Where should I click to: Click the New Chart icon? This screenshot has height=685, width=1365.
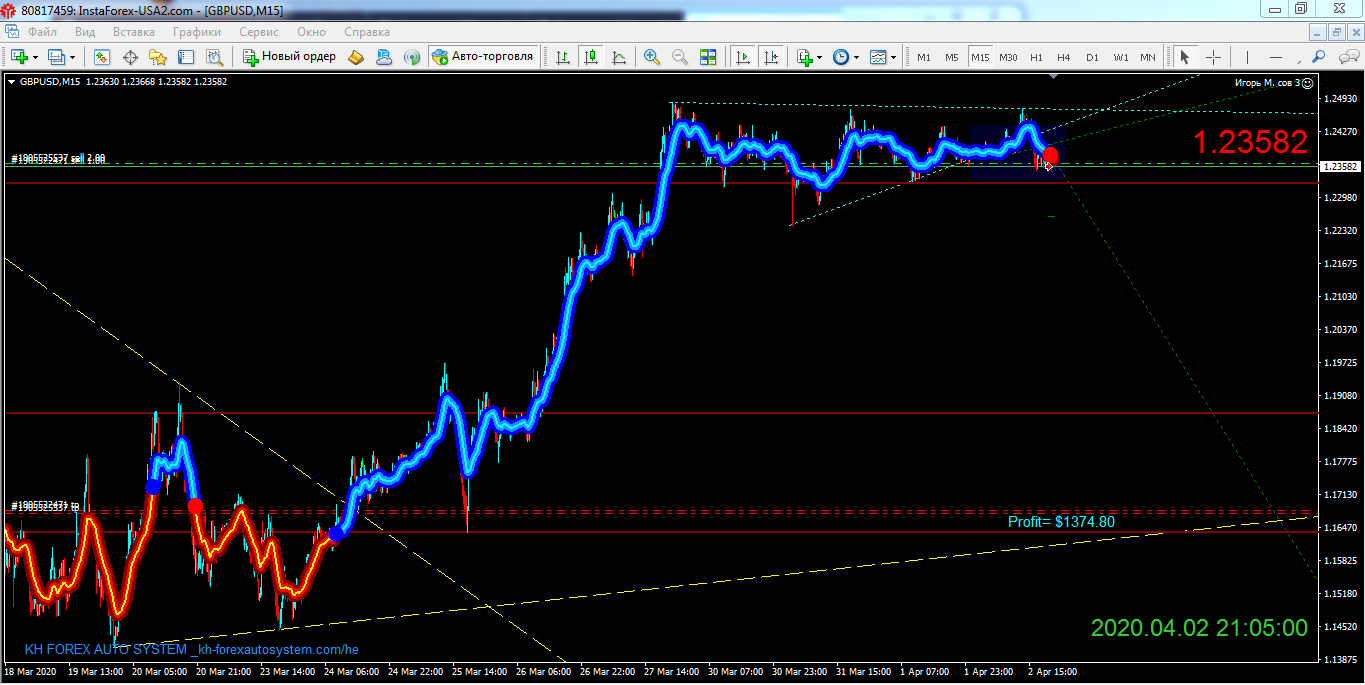(19, 57)
